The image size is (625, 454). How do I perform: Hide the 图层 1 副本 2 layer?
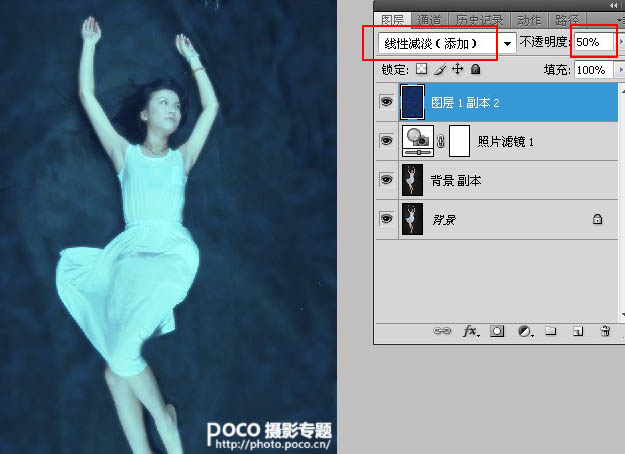point(386,102)
